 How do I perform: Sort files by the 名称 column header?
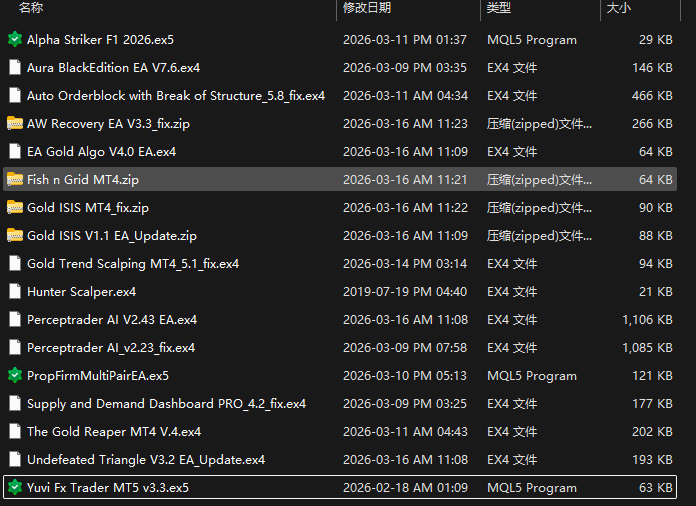pos(31,8)
